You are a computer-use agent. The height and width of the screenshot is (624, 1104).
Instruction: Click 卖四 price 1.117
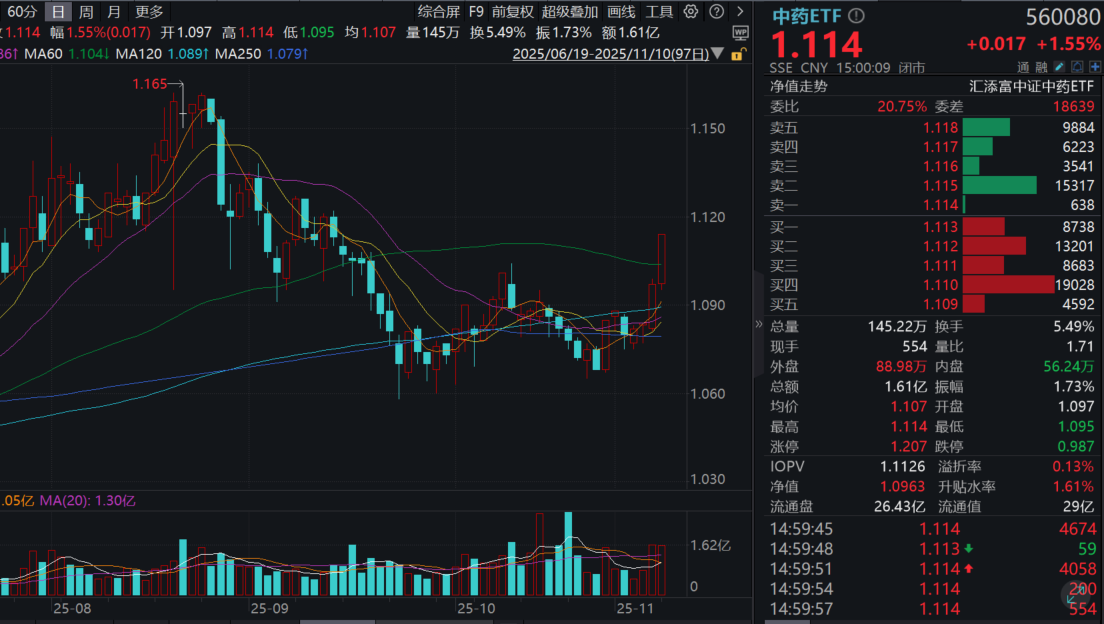click(x=941, y=146)
